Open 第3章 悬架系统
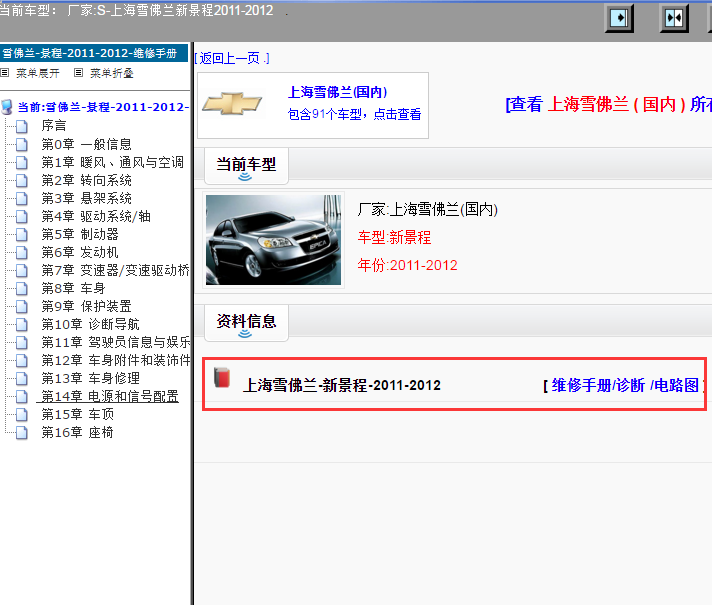 click(x=86, y=198)
